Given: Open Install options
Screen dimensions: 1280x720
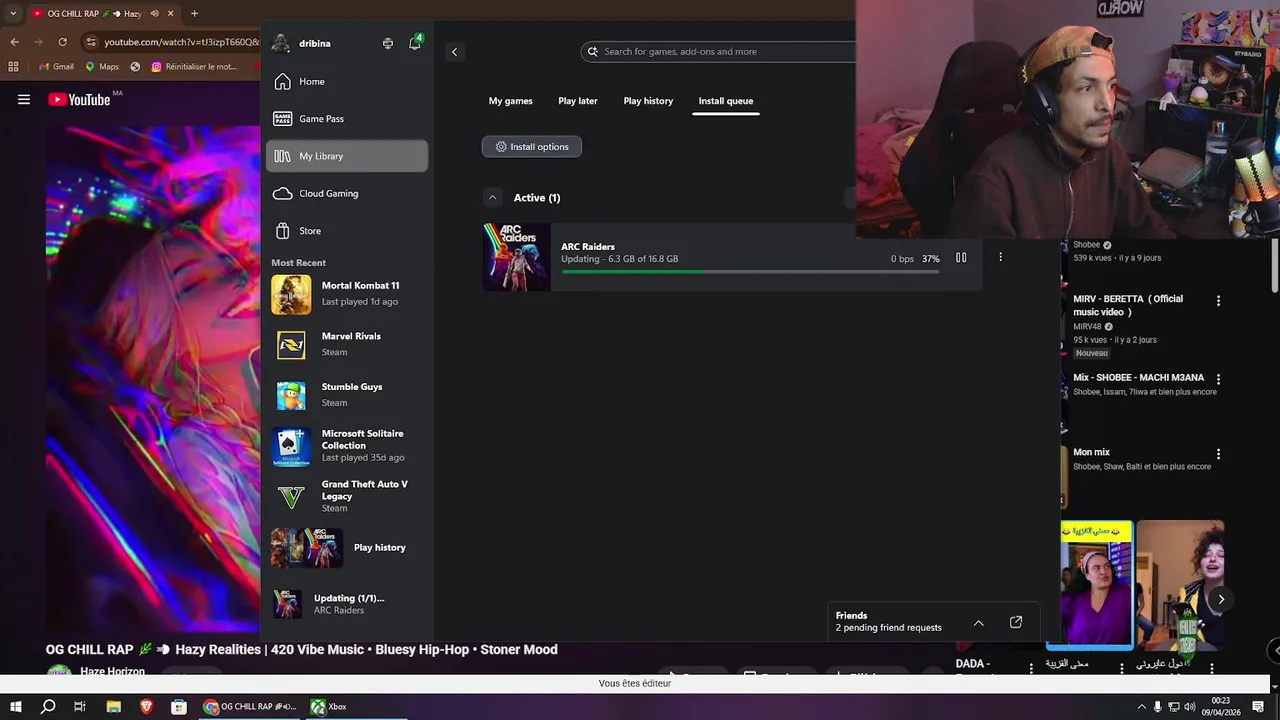Looking at the screenshot, I should coord(532,147).
